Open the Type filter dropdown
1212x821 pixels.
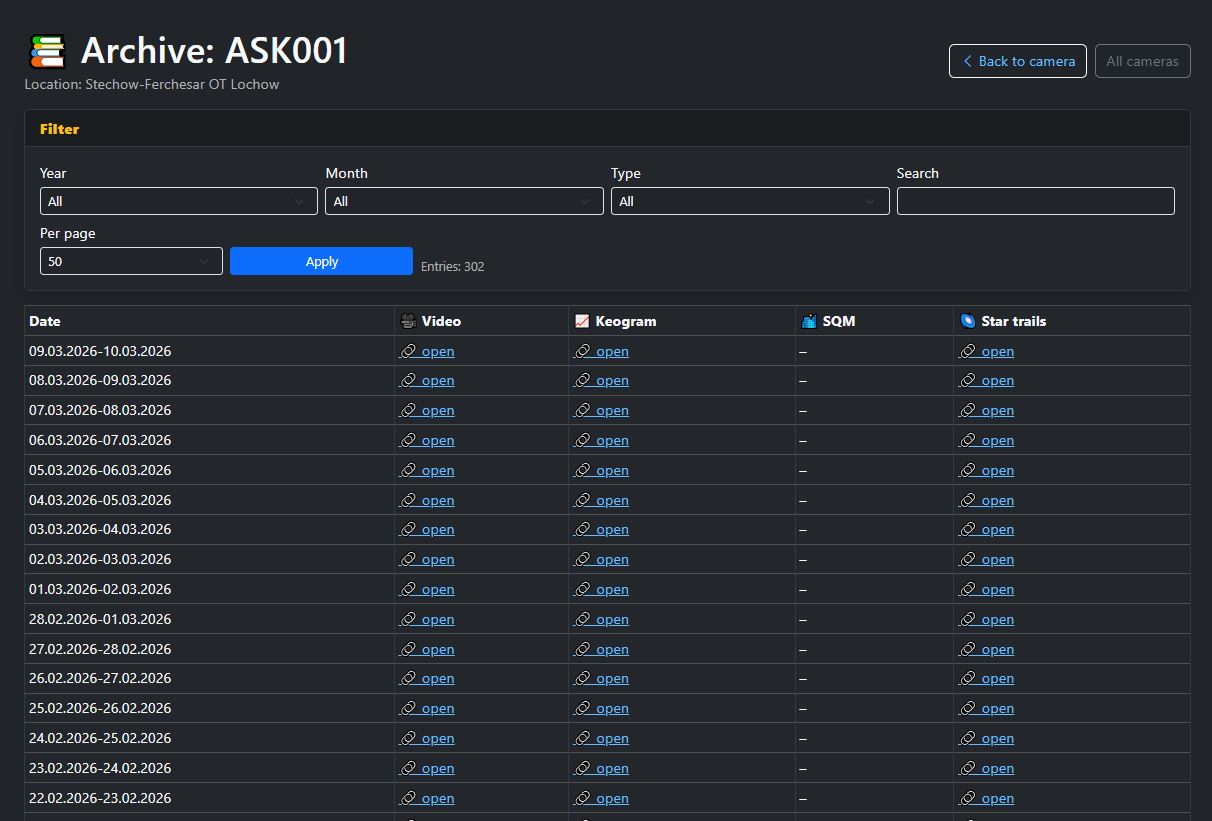[x=750, y=201]
